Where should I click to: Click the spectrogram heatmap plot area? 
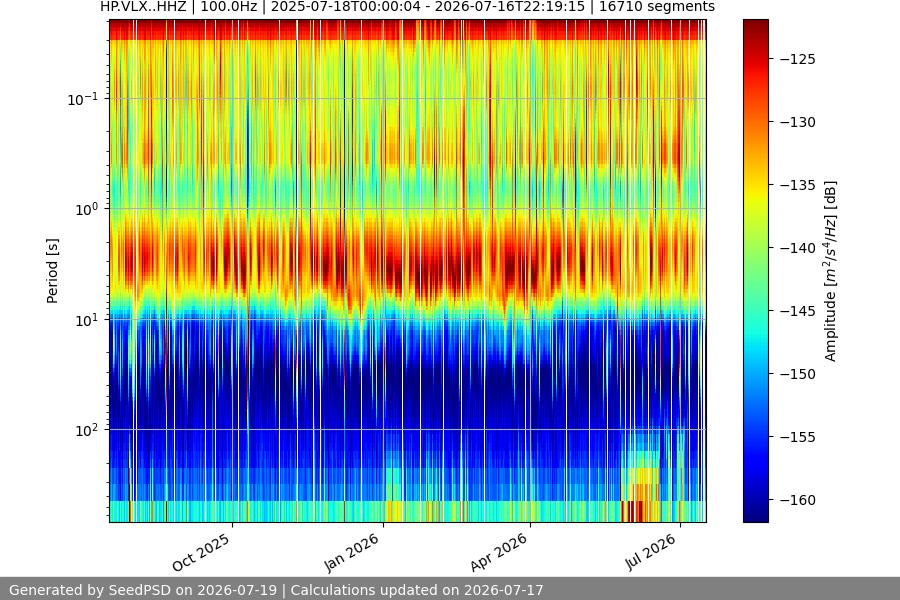click(x=408, y=271)
